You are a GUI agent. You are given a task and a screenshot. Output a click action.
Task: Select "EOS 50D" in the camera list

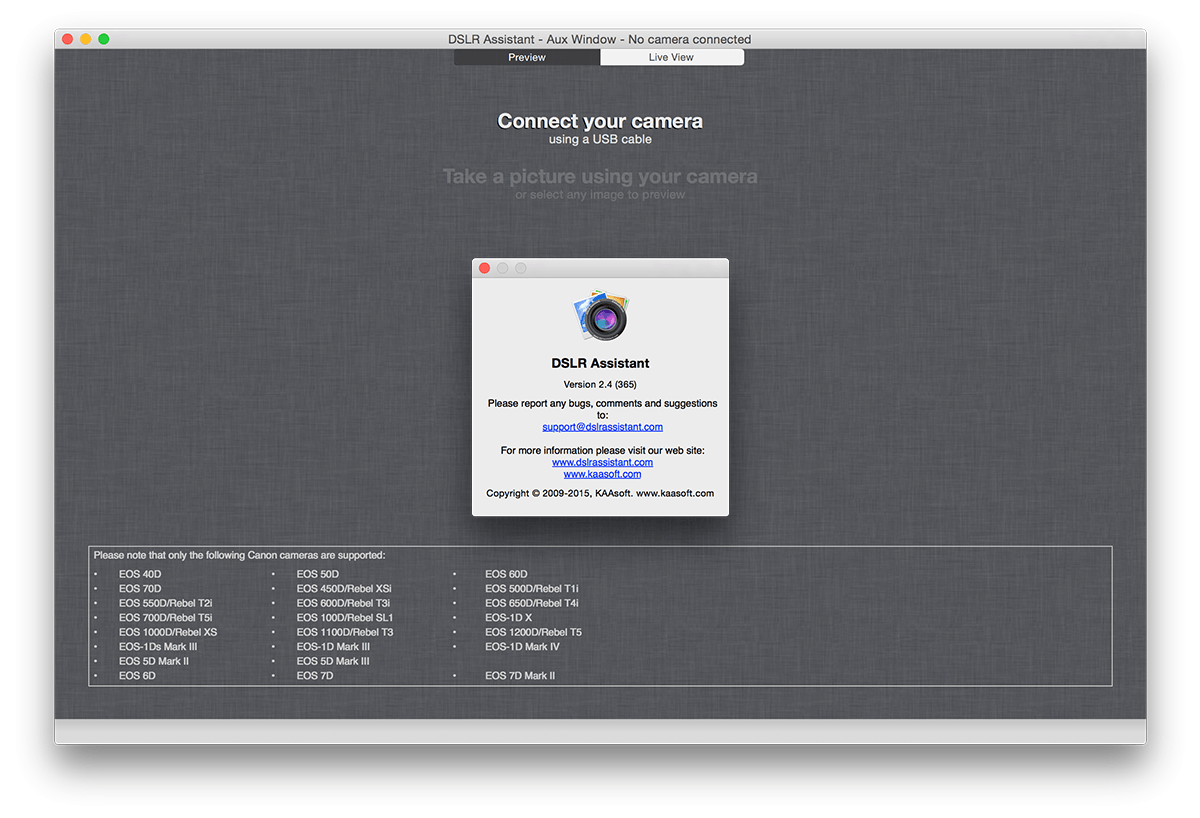tap(318, 574)
